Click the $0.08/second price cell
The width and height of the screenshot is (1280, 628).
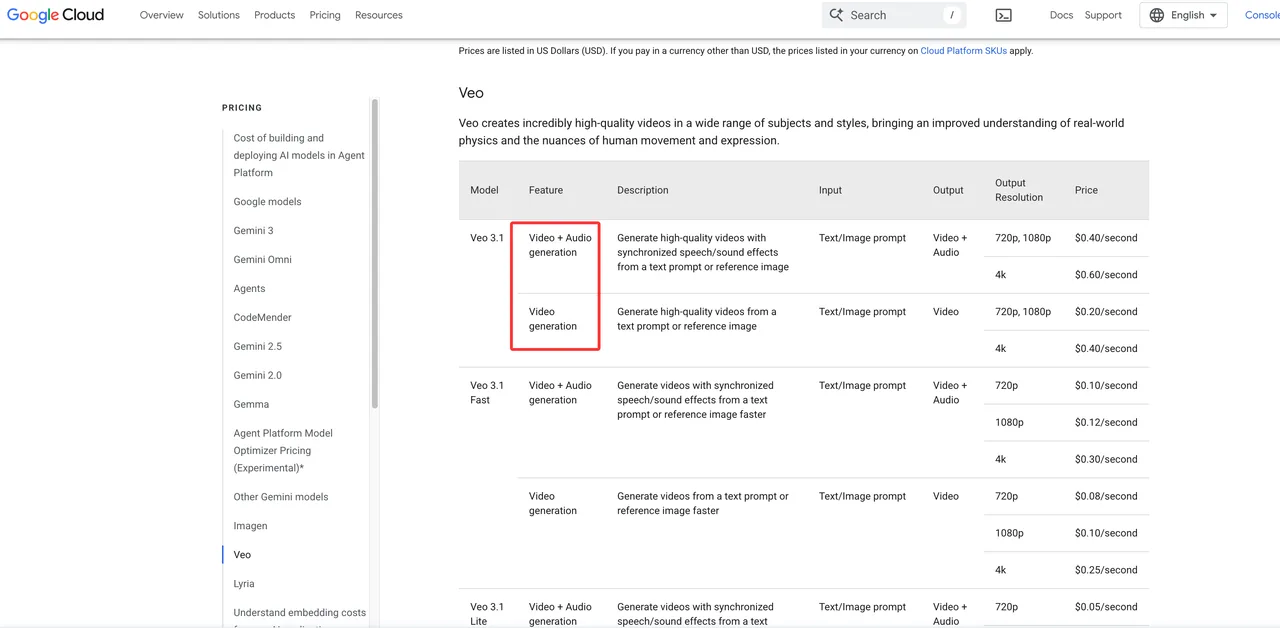(1106, 496)
